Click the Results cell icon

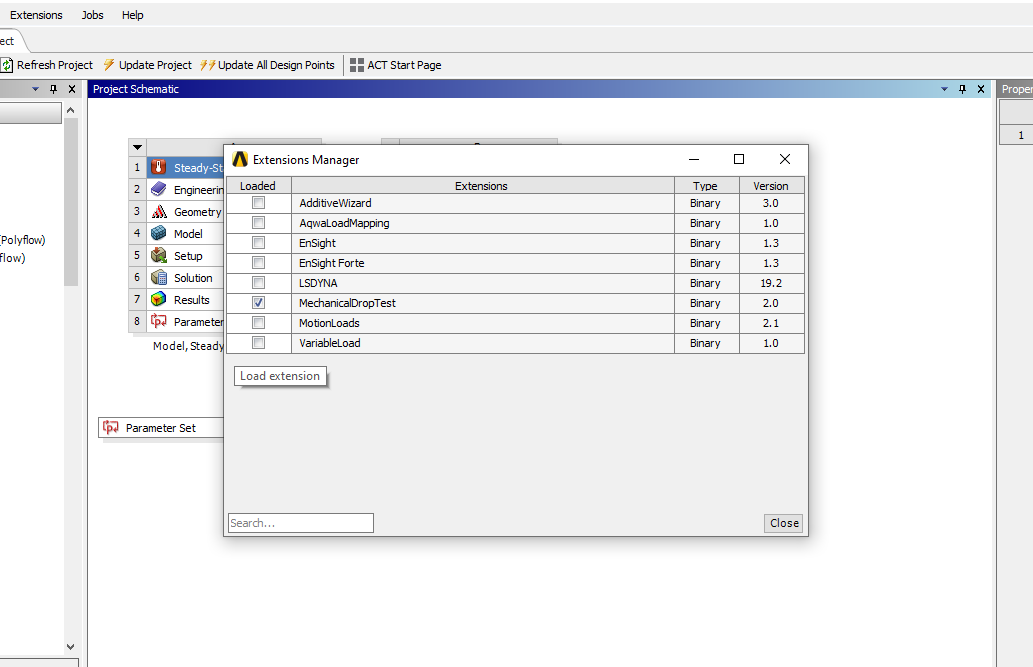(x=159, y=299)
